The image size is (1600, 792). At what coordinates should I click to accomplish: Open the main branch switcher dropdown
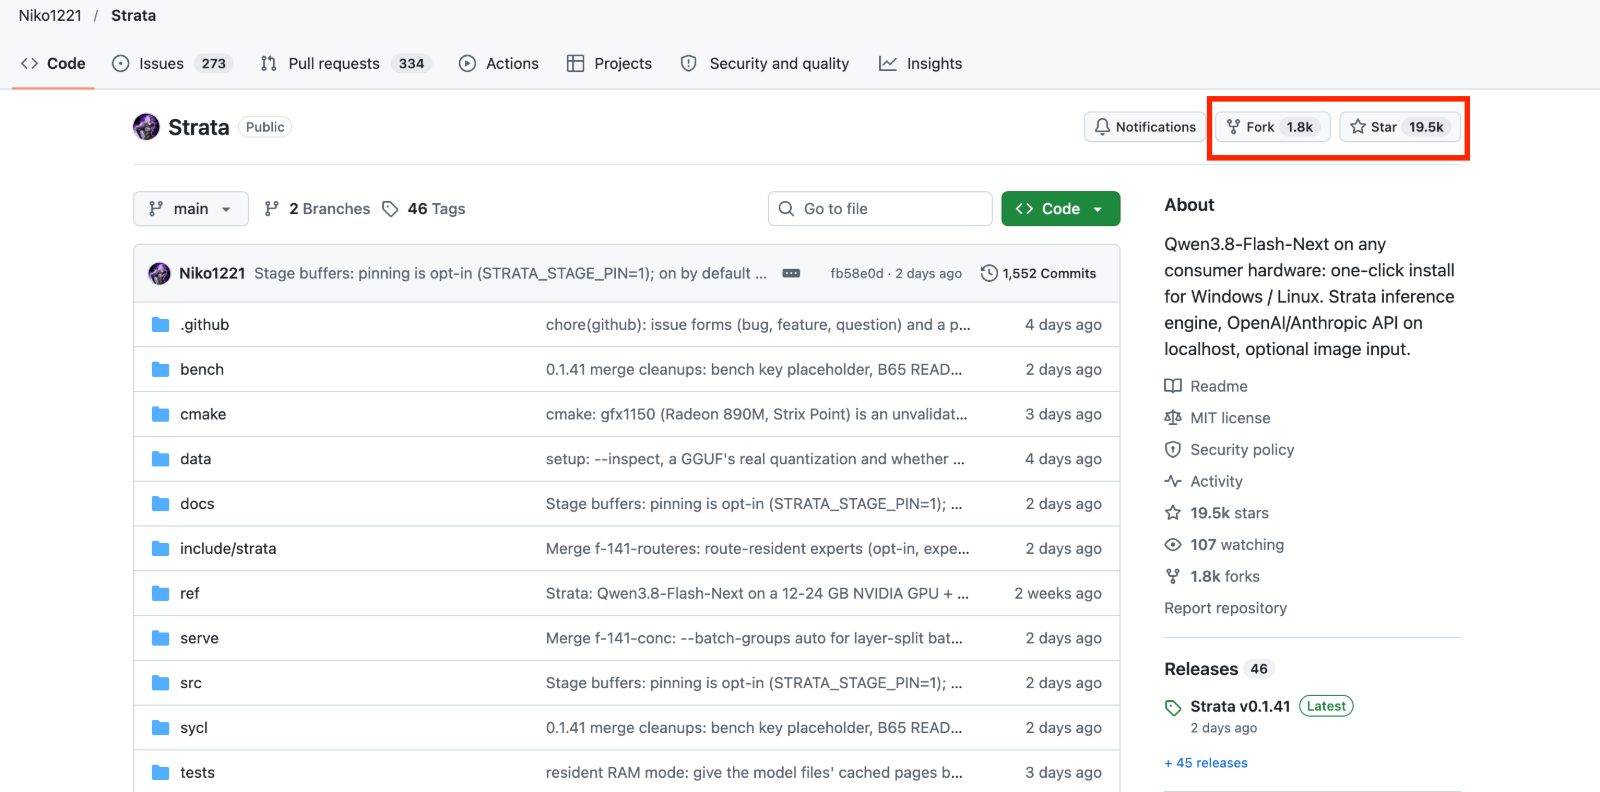point(191,209)
